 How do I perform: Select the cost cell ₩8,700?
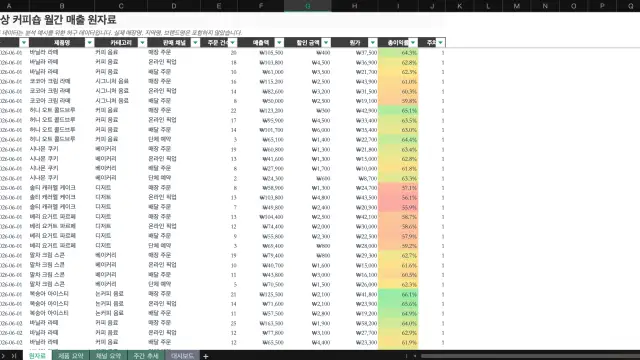[354, 178]
